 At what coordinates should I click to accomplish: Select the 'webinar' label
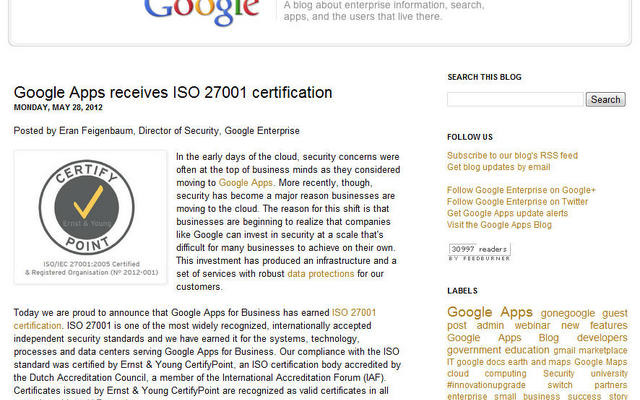532,325
